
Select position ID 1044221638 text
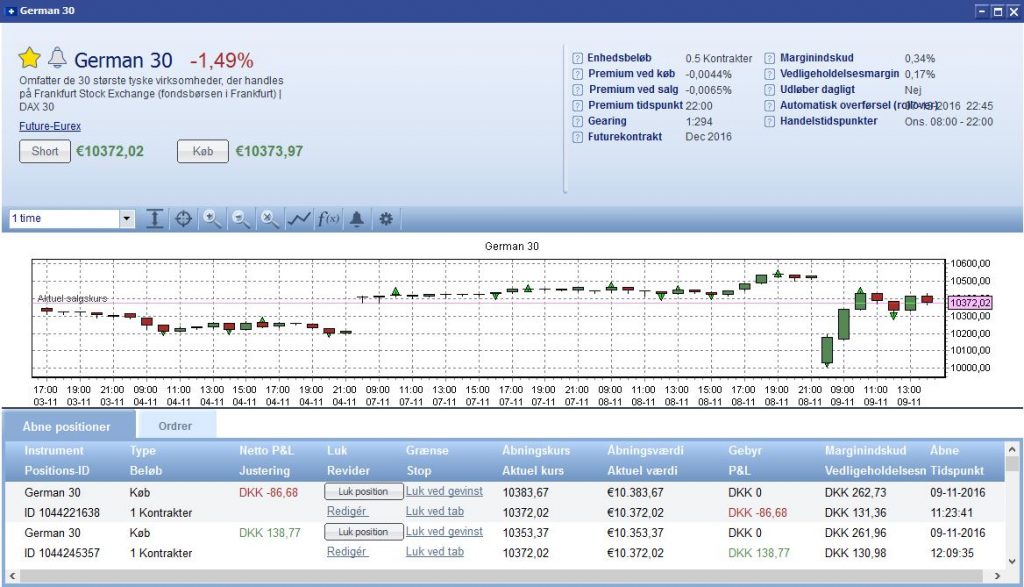(62, 513)
